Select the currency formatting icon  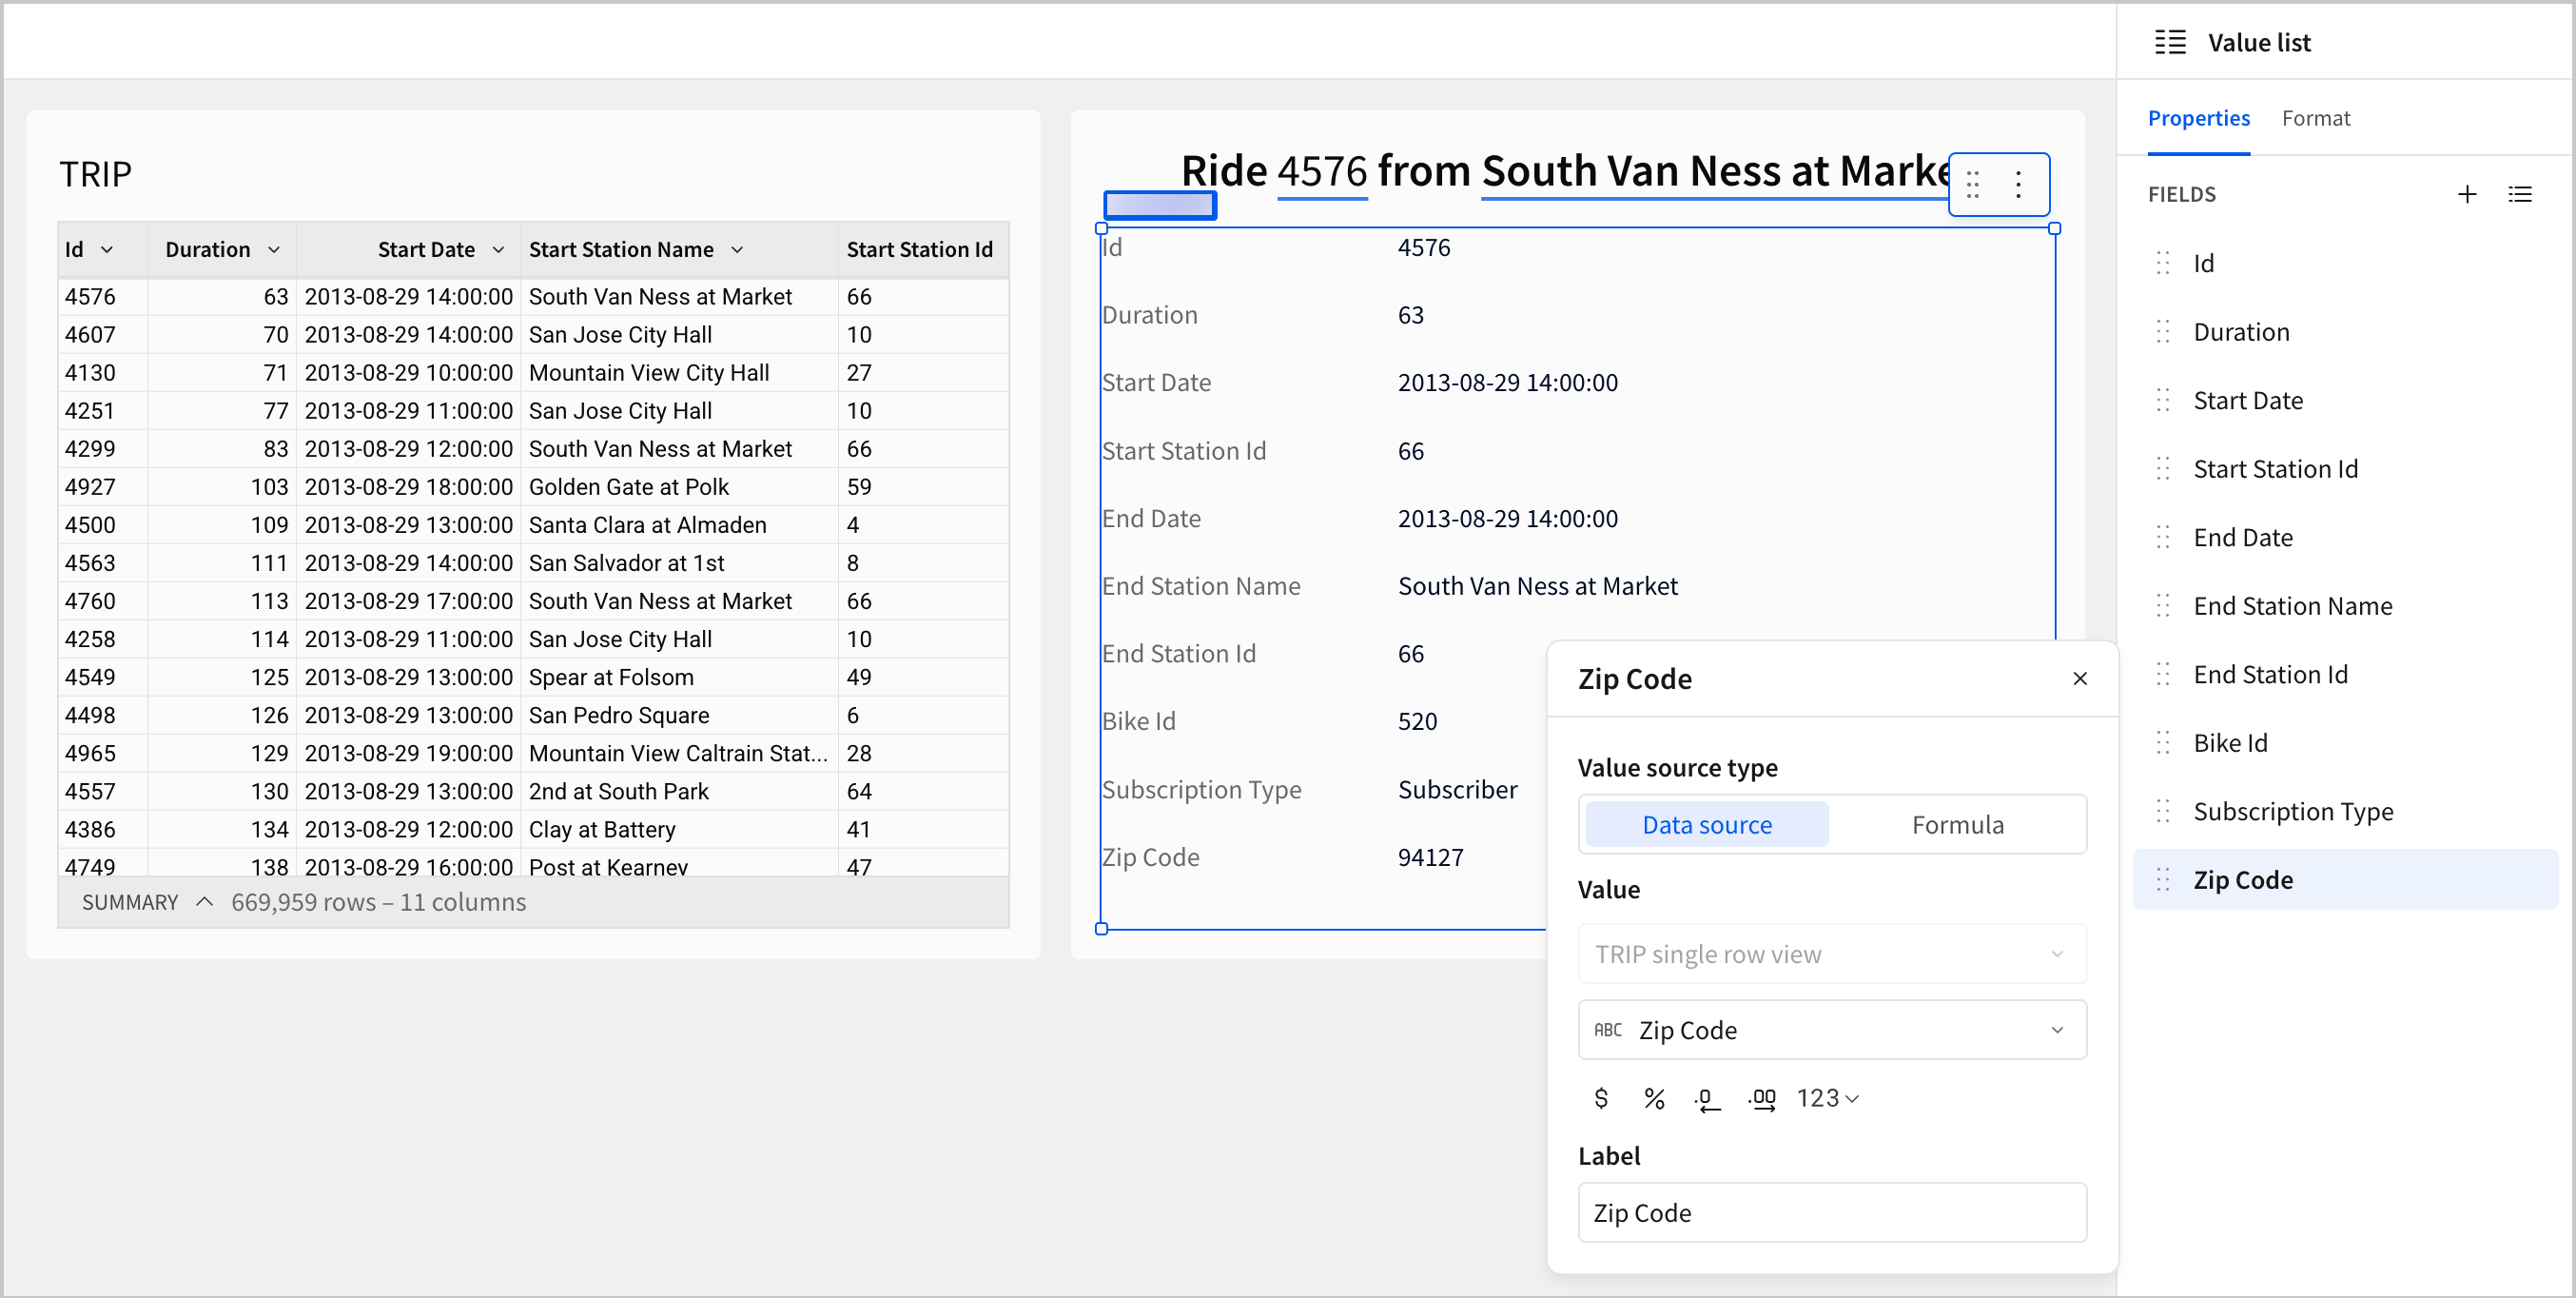[x=1601, y=1097]
